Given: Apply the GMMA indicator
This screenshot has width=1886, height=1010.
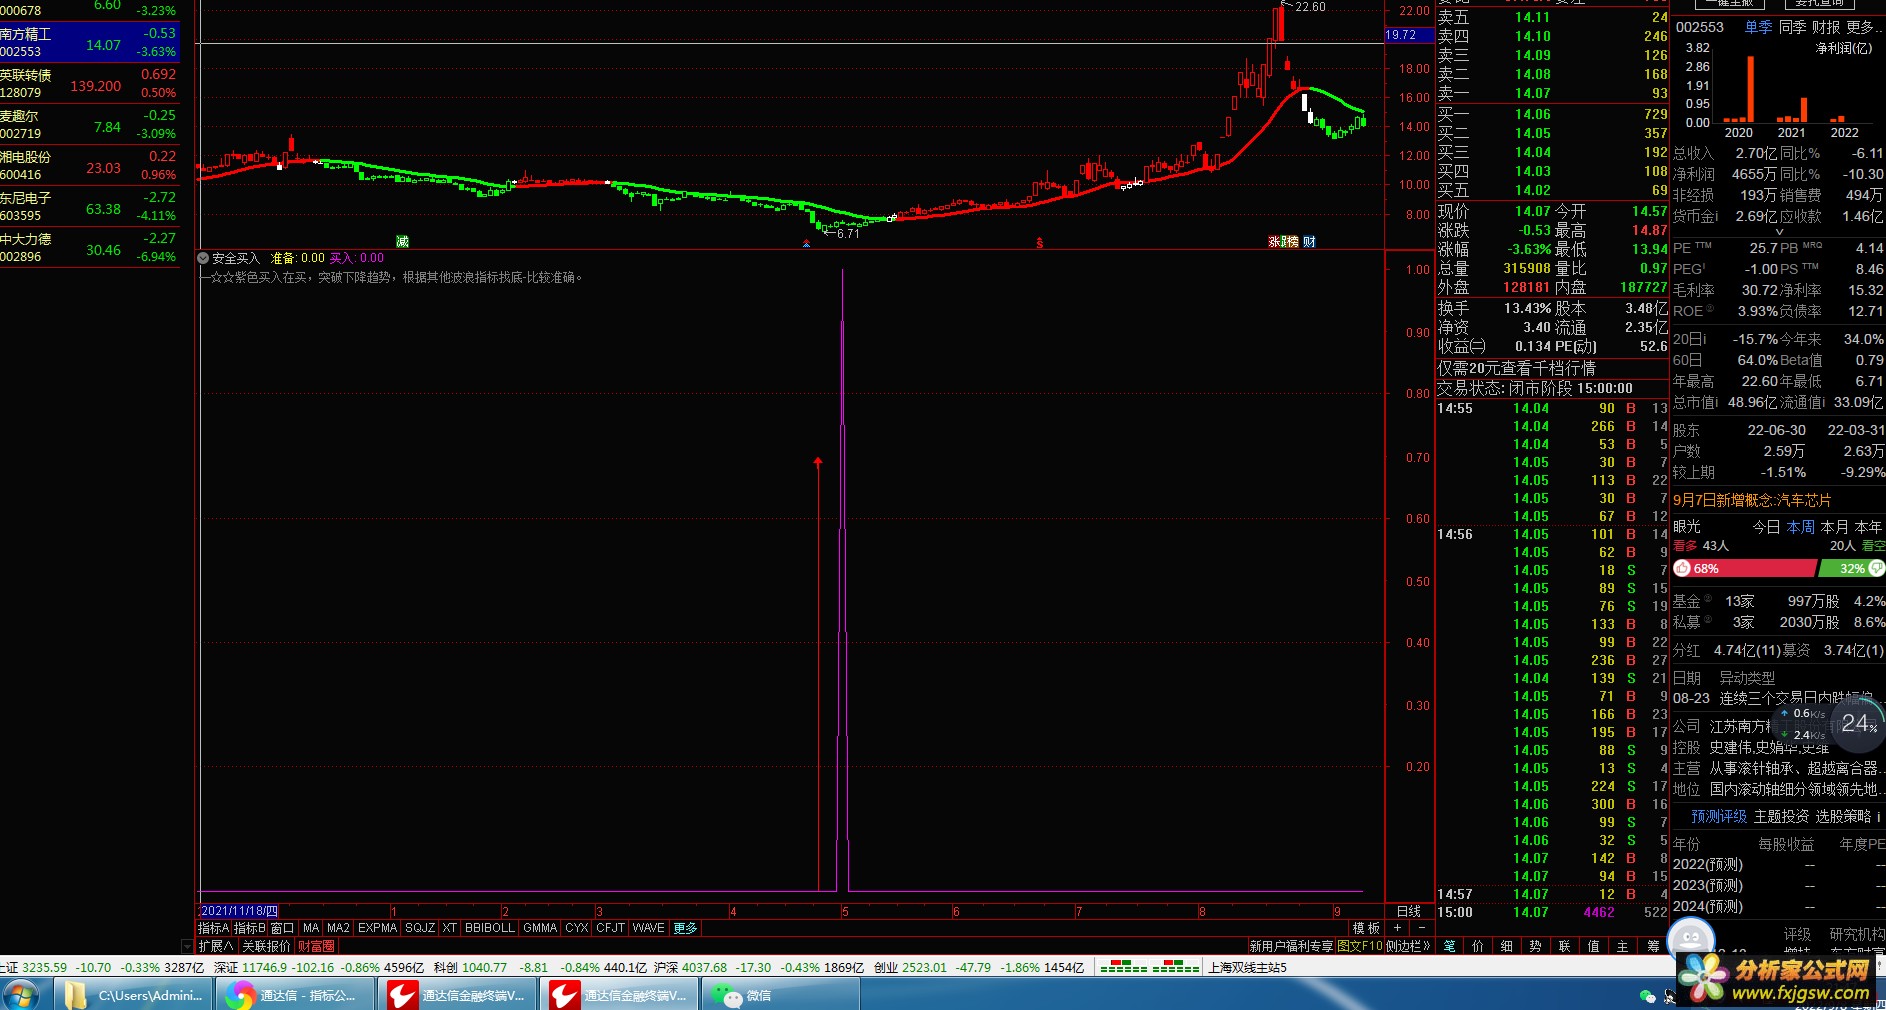Looking at the screenshot, I should 540,928.
